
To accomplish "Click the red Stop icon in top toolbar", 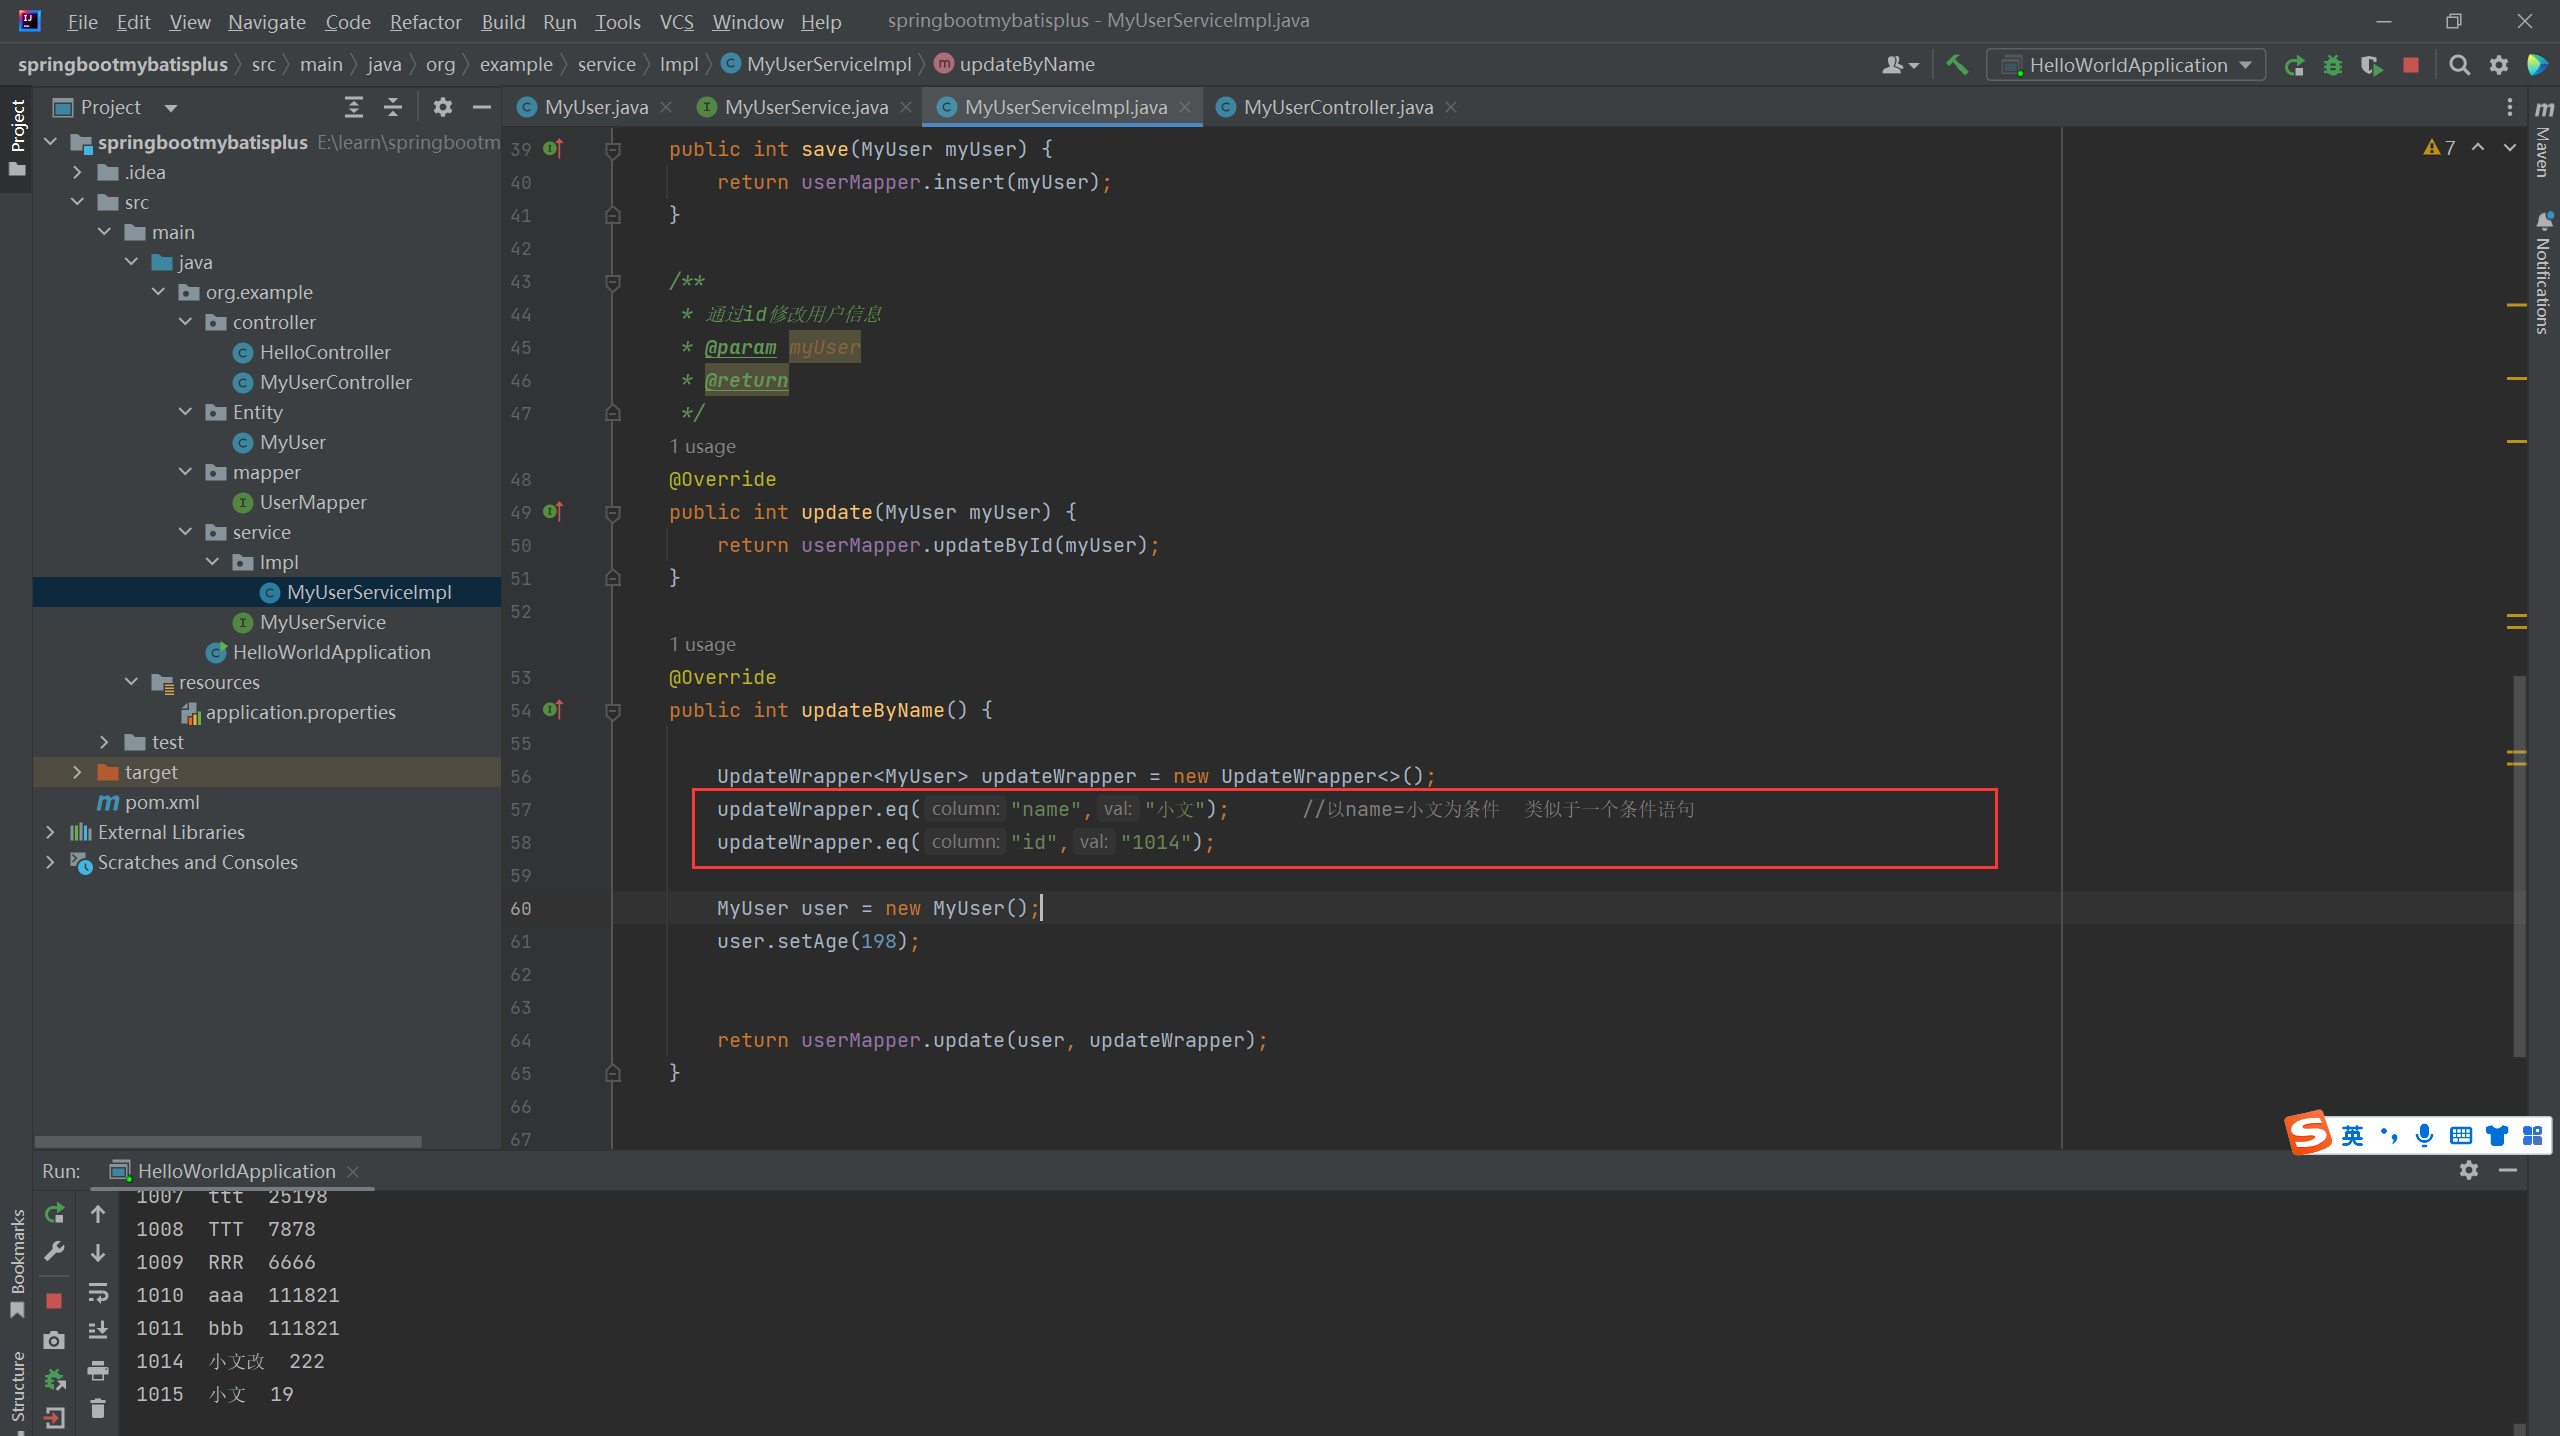I will 2411,65.
